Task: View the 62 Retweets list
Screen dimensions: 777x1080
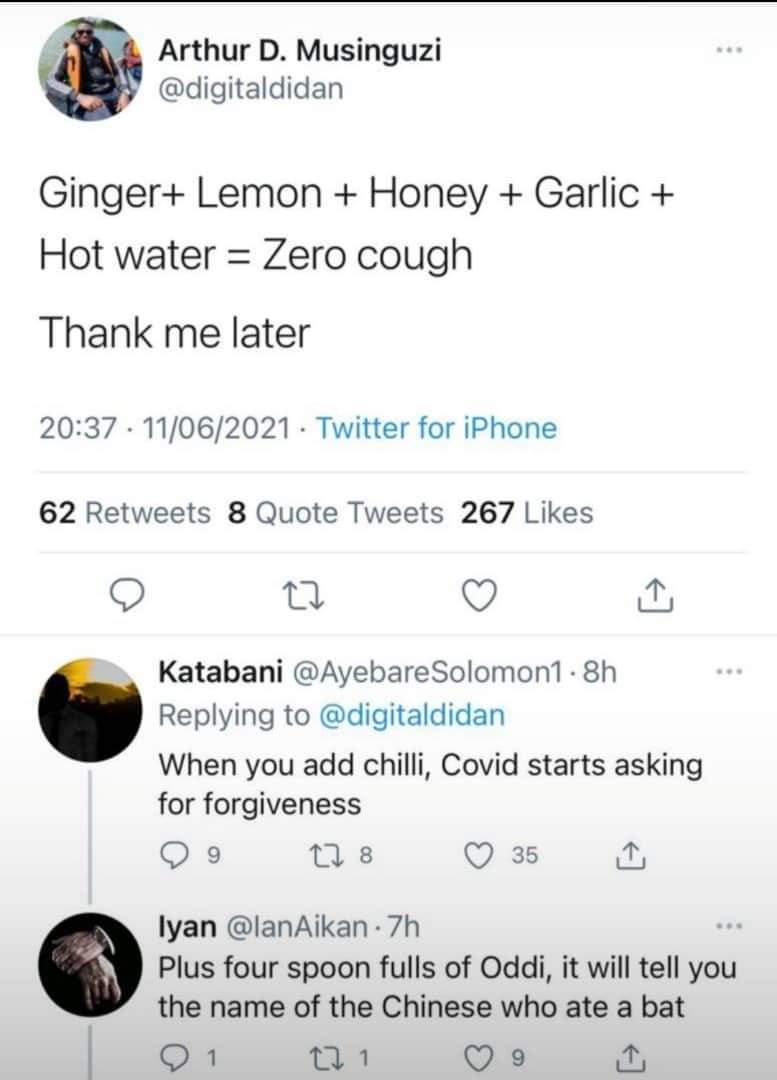Action: [125, 513]
